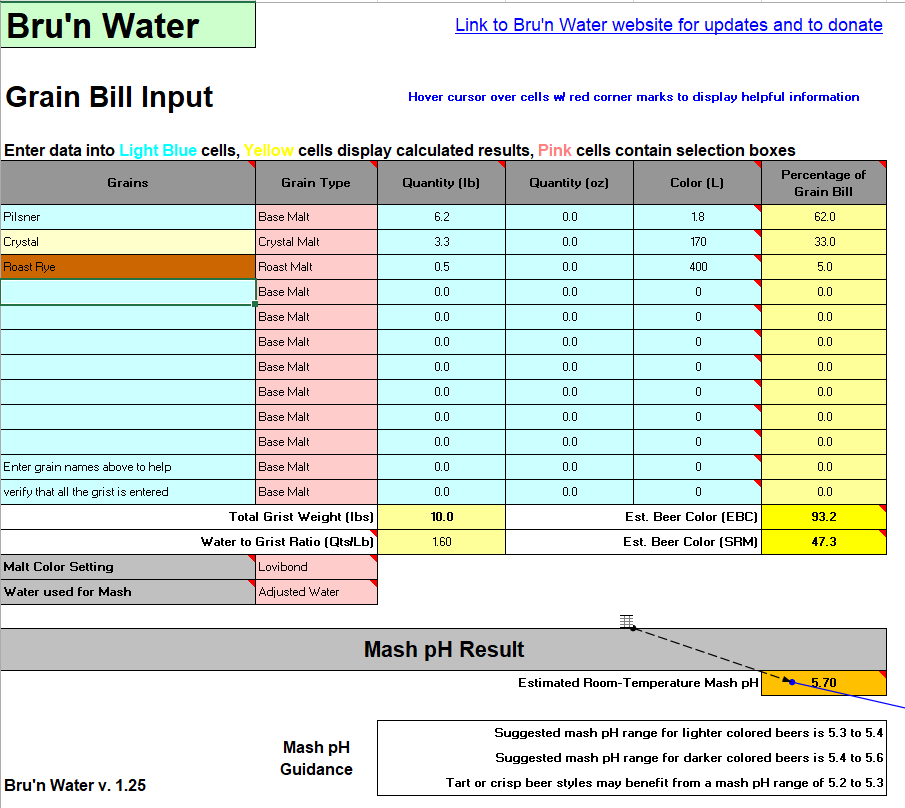Select Roast Rye color cell showing 400
The height and width of the screenshot is (808, 905).
tap(698, 267)
